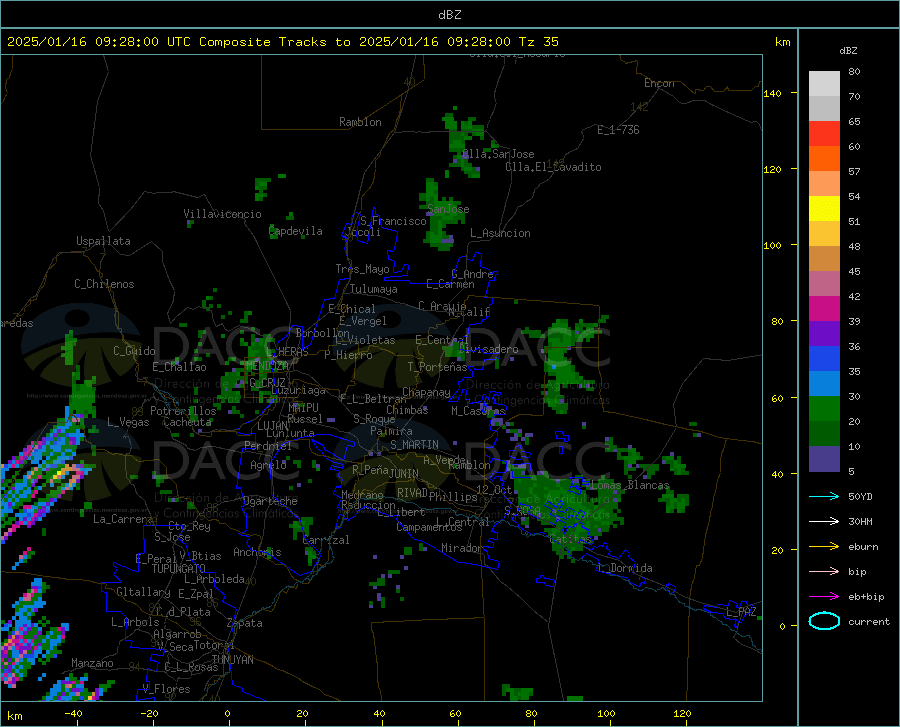Click the Composite Tracks timestamp header
Viewport: 900px width, 727px height.
pyautogui.click(x=282, y=41)
